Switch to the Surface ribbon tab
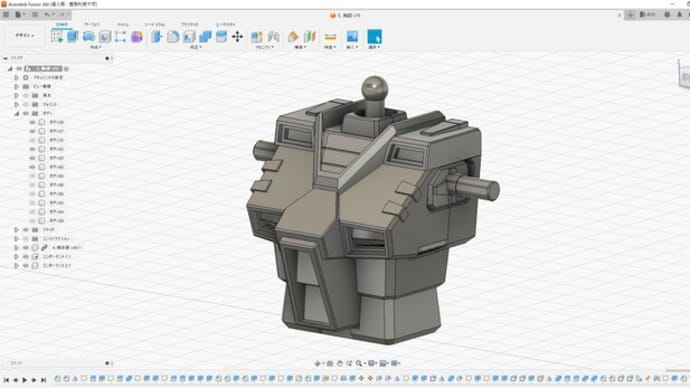Screen dimensions: 690x388 click(x=92, y=24)
